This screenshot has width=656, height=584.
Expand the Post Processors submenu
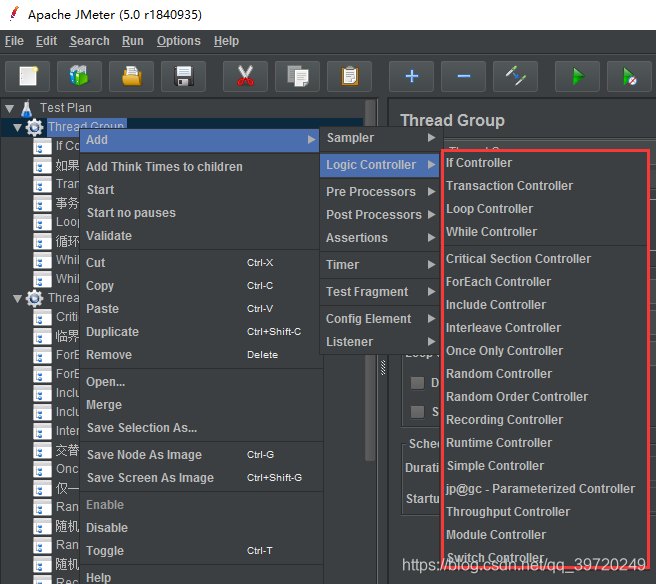click(379, 215)
